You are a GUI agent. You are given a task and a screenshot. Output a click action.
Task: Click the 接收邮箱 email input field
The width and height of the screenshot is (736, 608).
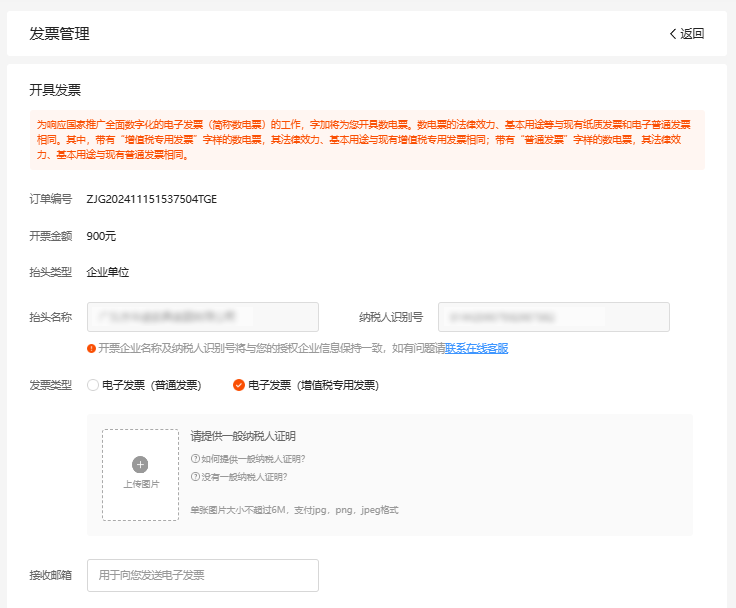203,575
